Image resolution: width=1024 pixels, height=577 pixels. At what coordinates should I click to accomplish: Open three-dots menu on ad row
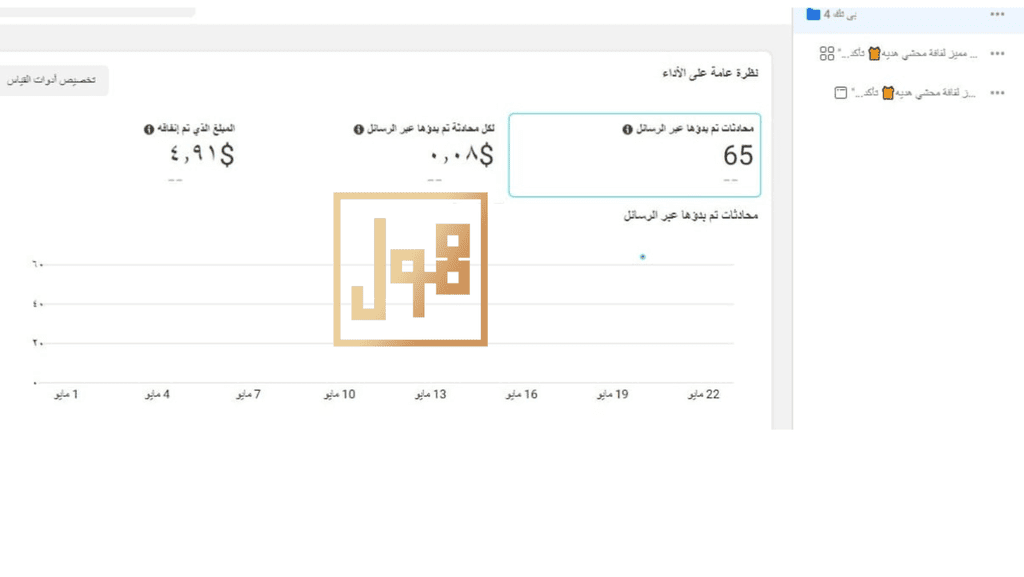click(997, 93)
